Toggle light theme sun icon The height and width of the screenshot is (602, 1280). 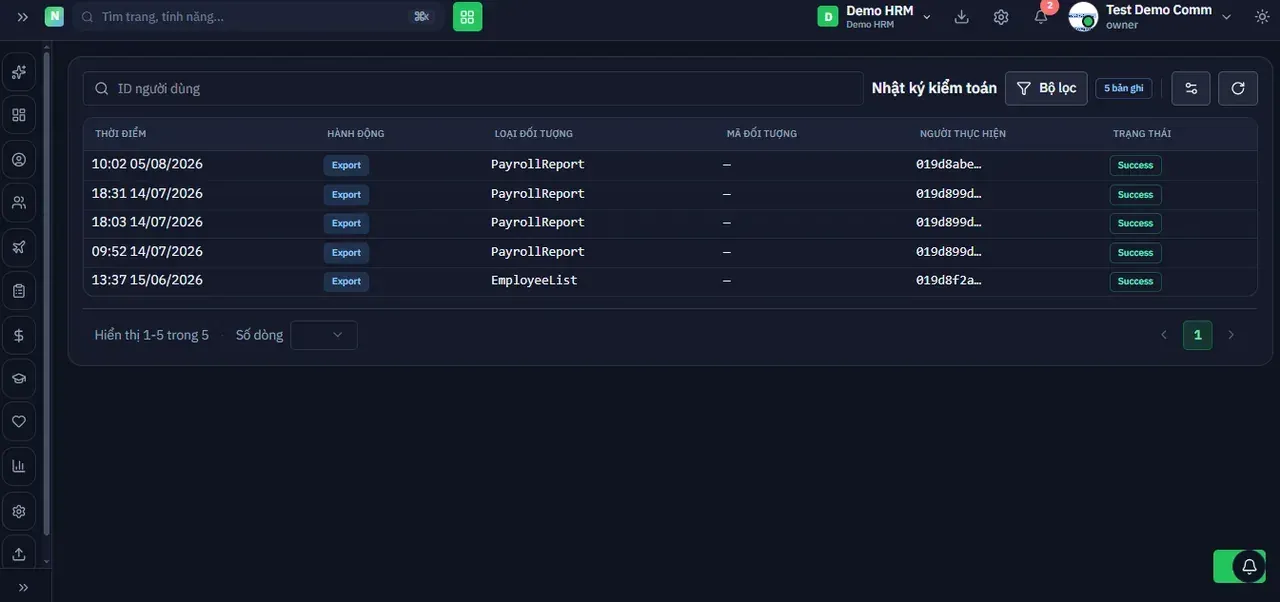[x=1261, y=17]
